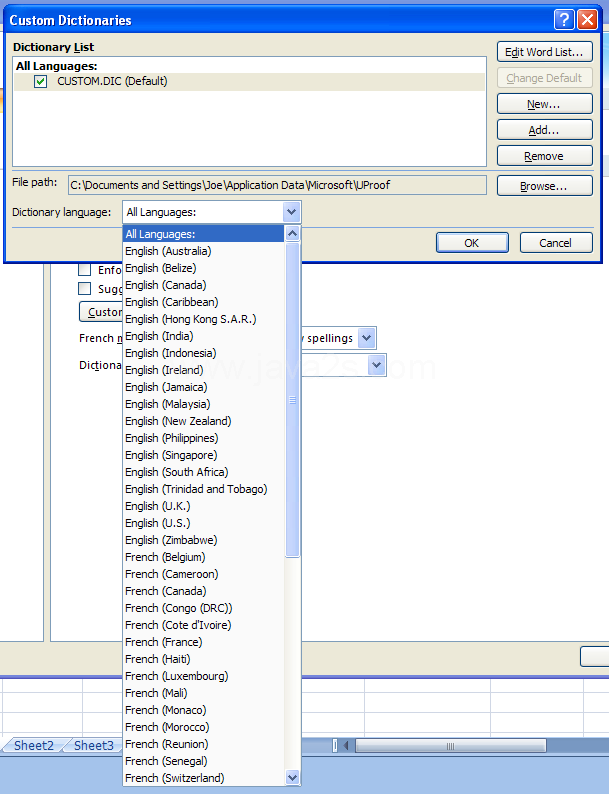Select French (Monaco)
This screenshot has width=609, height=794.
coord(204,710)
